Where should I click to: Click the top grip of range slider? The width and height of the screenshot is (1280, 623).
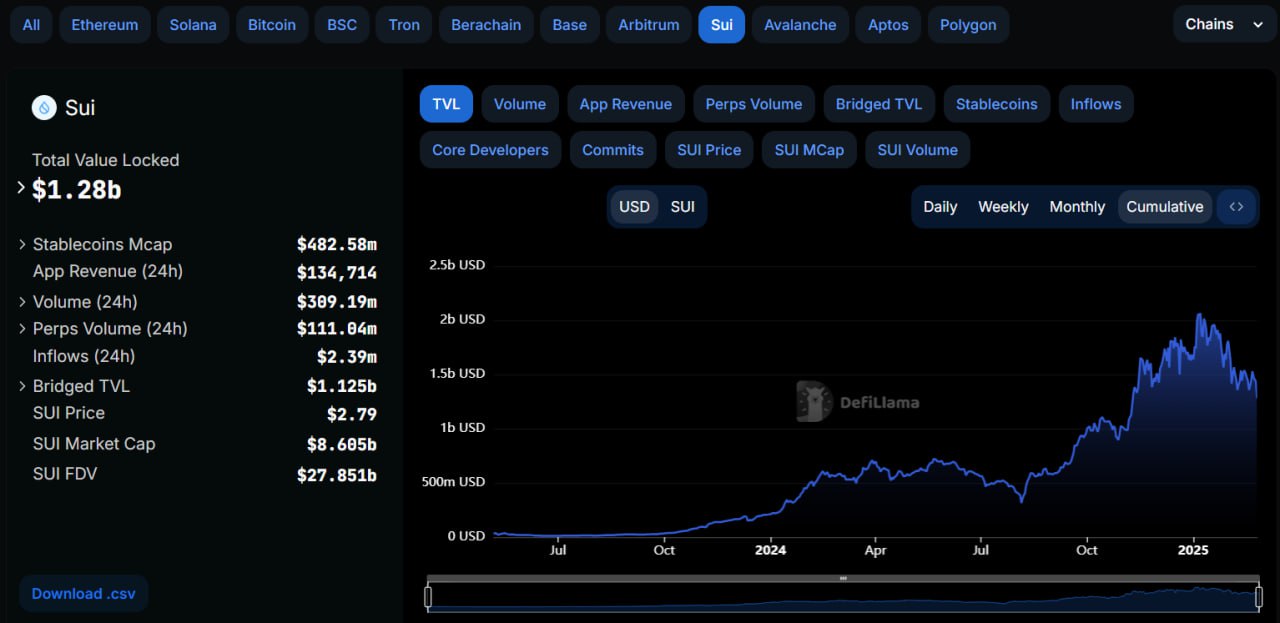pos(843,578)
